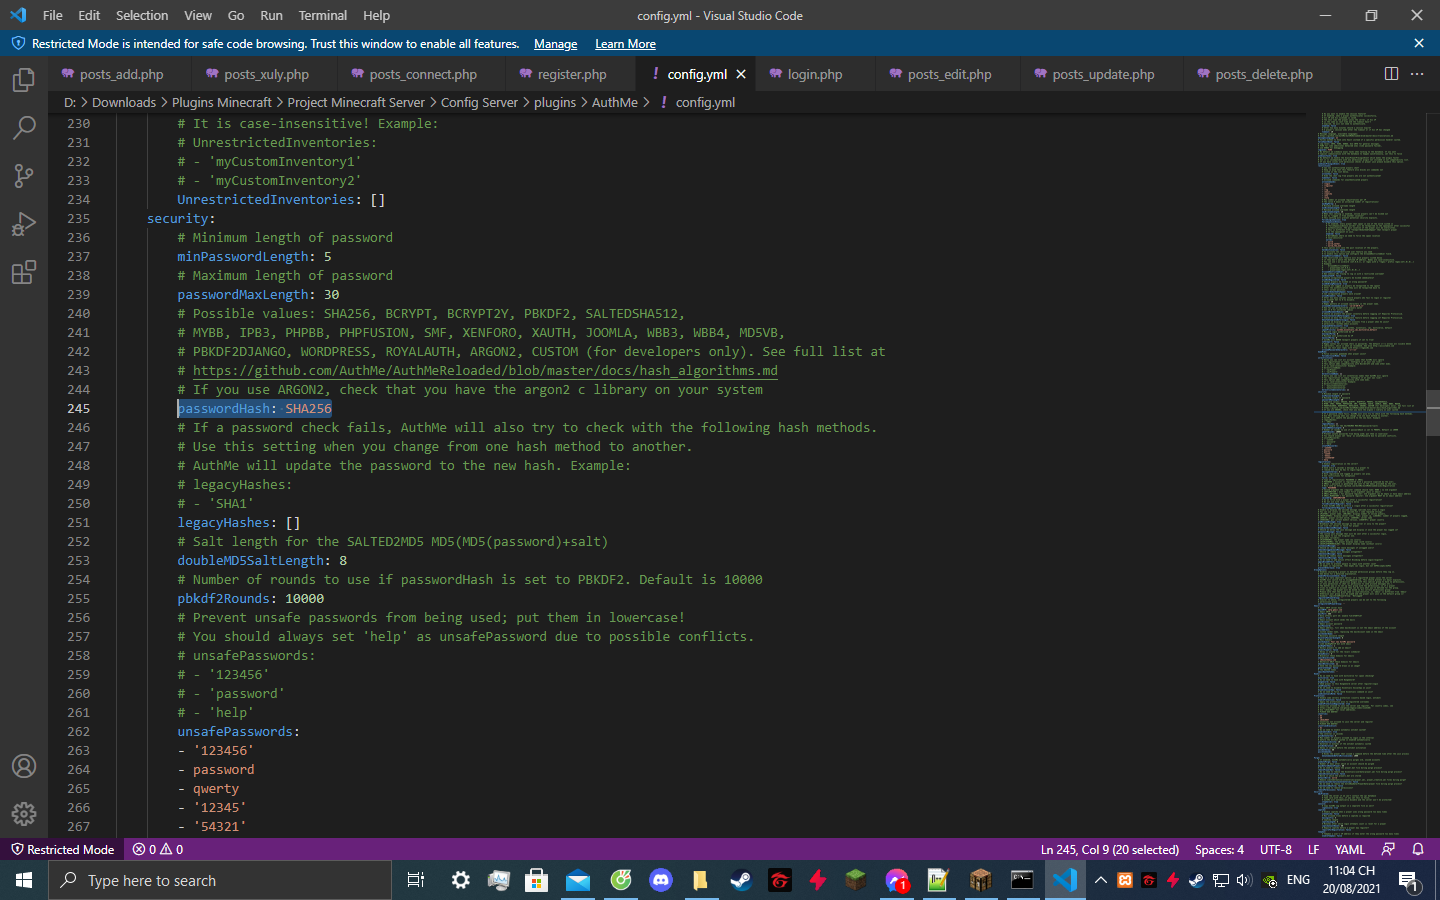Switch to the login.php tab

[x=814, y=74]
